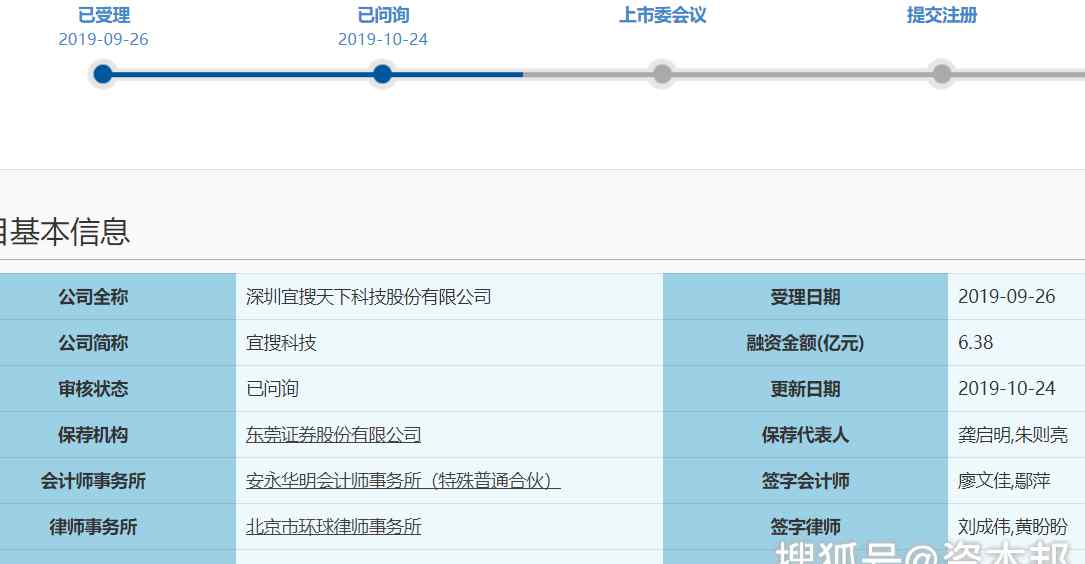This screenshot has height=564, width=1085.
Task: Click the 公司简称 header cell
Action: pos(118,343)
